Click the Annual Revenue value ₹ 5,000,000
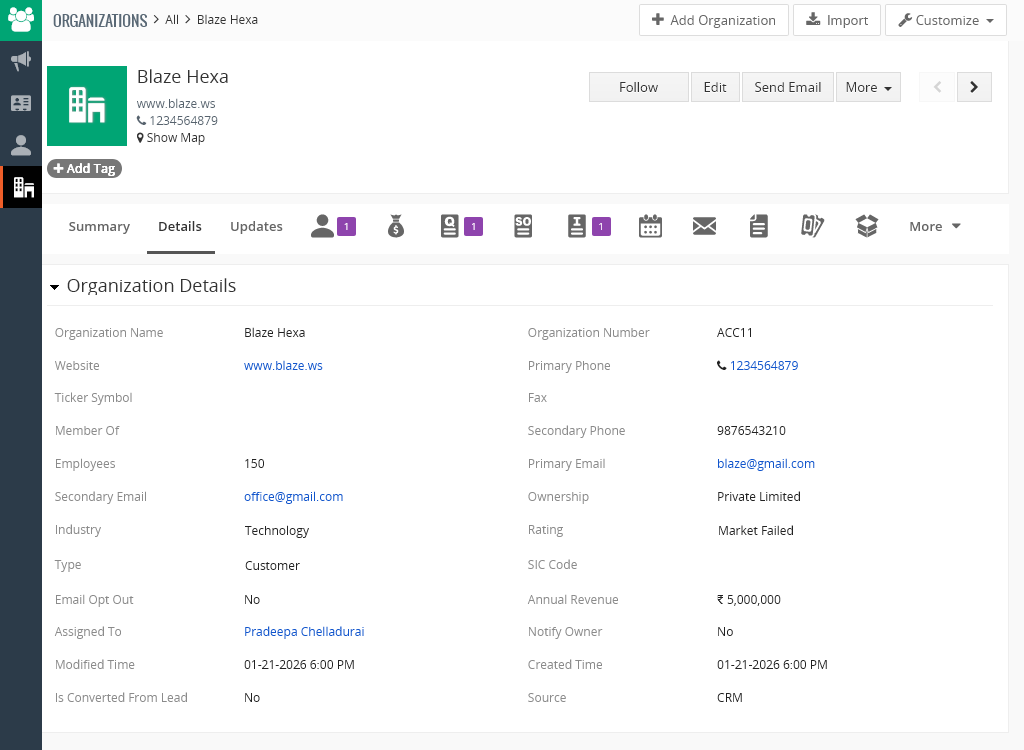This screenshot has width=1024, height=750. [x=748, y=600]
